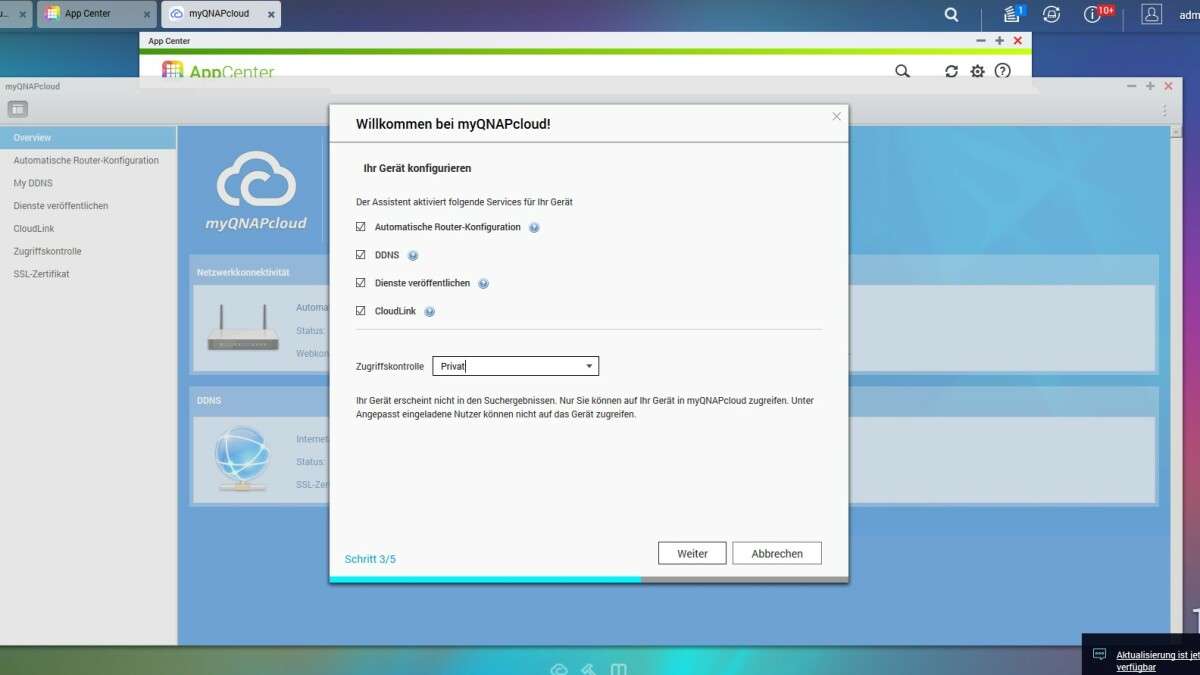Open the external devices icon in top bar
This screenshot has width=1200, height=675.
[1051, 14]
